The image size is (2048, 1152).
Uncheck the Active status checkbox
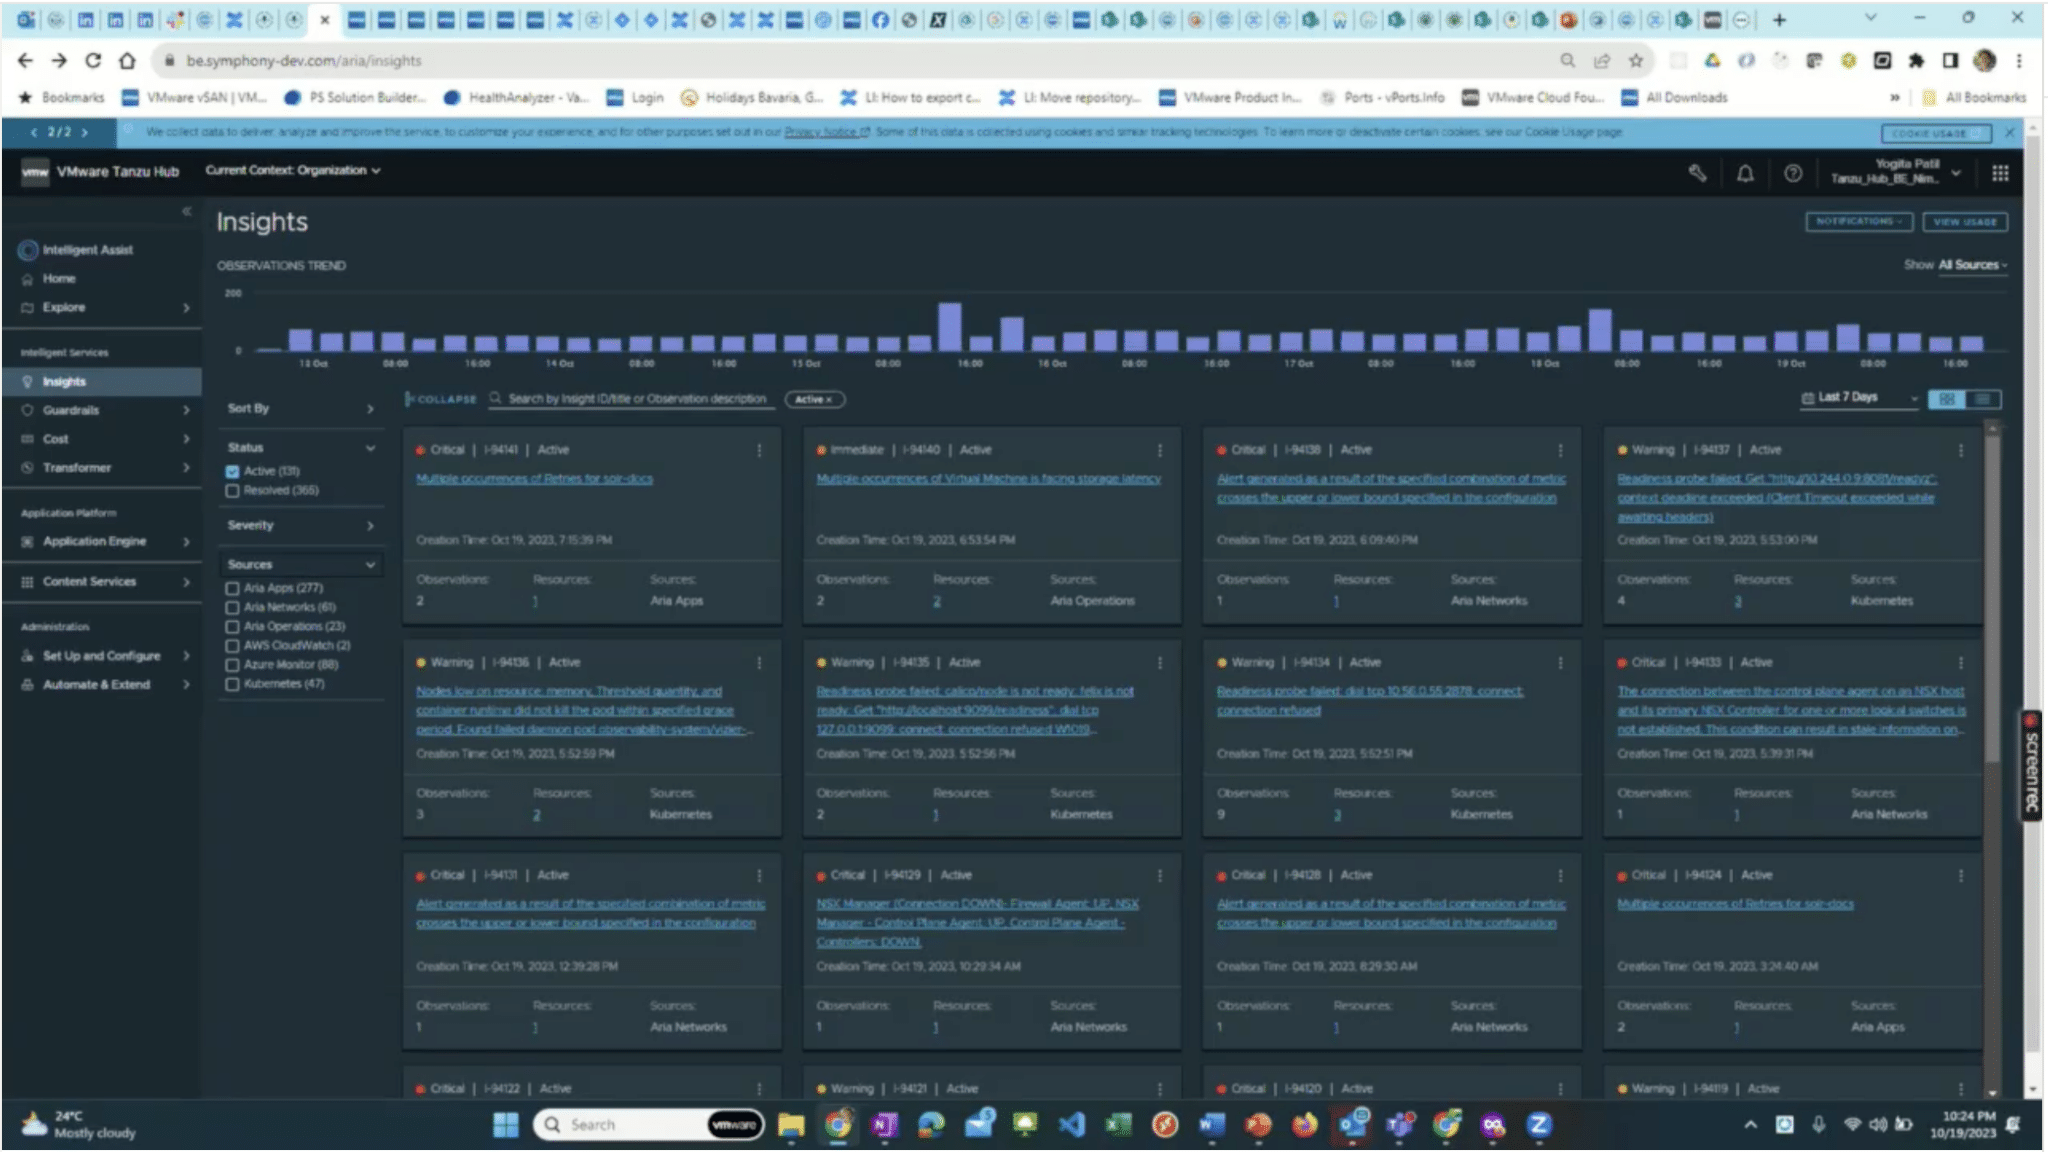coord(232,471)
